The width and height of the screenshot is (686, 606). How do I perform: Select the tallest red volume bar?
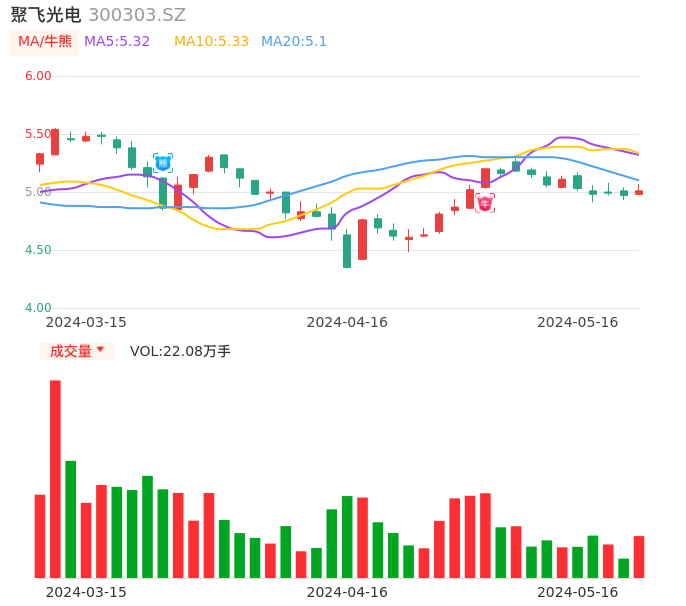tap(55, 479)
